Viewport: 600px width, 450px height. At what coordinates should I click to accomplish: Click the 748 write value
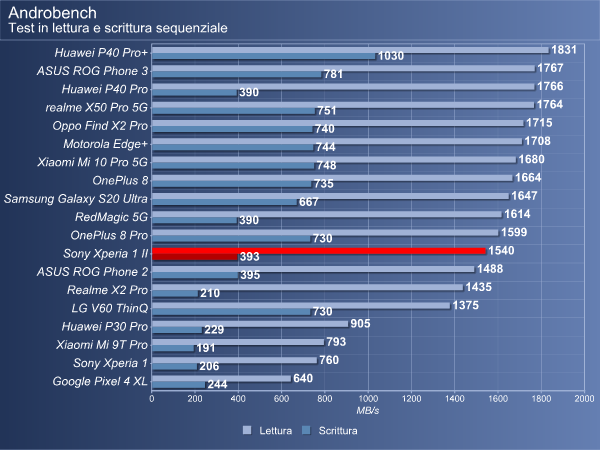(326, 165)
